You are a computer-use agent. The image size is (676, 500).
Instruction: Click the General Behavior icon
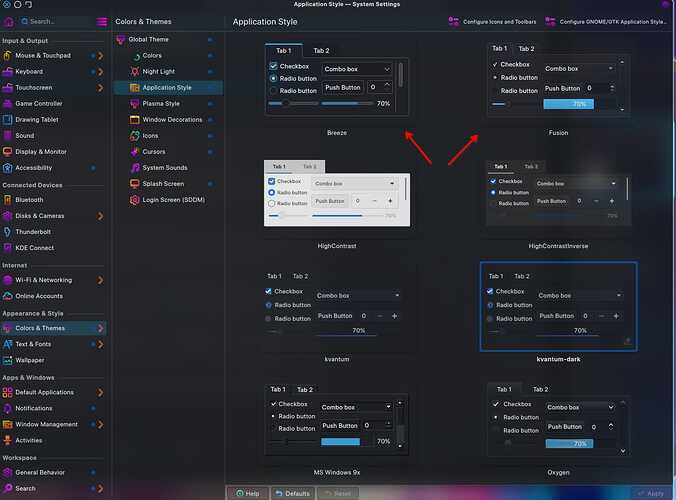(x=7, y=472)
